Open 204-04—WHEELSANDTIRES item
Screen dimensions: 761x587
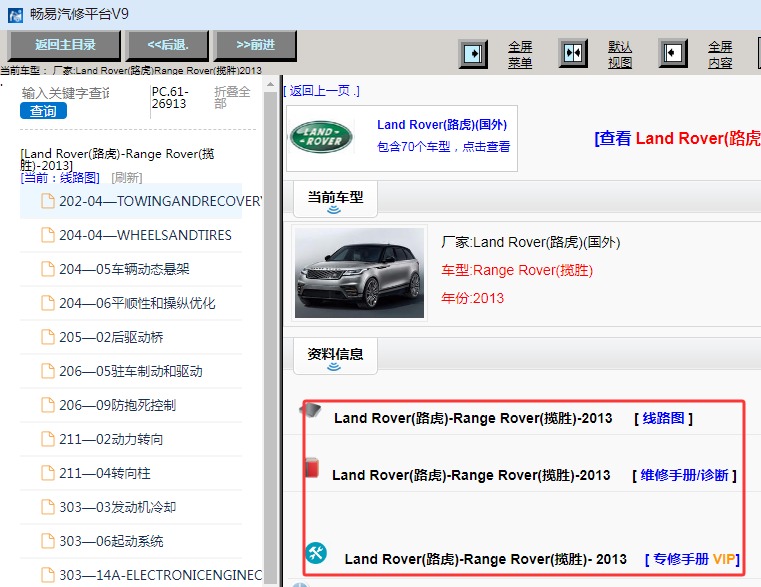tap(131, 235)
